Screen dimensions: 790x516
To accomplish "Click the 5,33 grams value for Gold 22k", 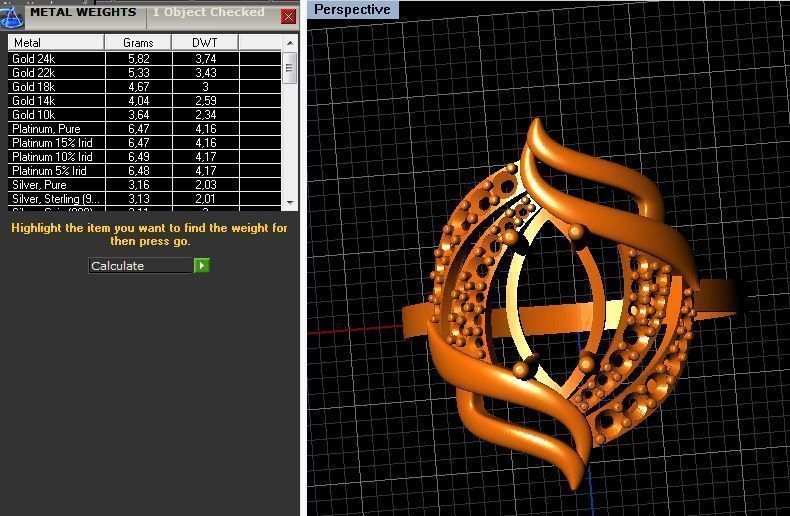I will coord(139,73).
